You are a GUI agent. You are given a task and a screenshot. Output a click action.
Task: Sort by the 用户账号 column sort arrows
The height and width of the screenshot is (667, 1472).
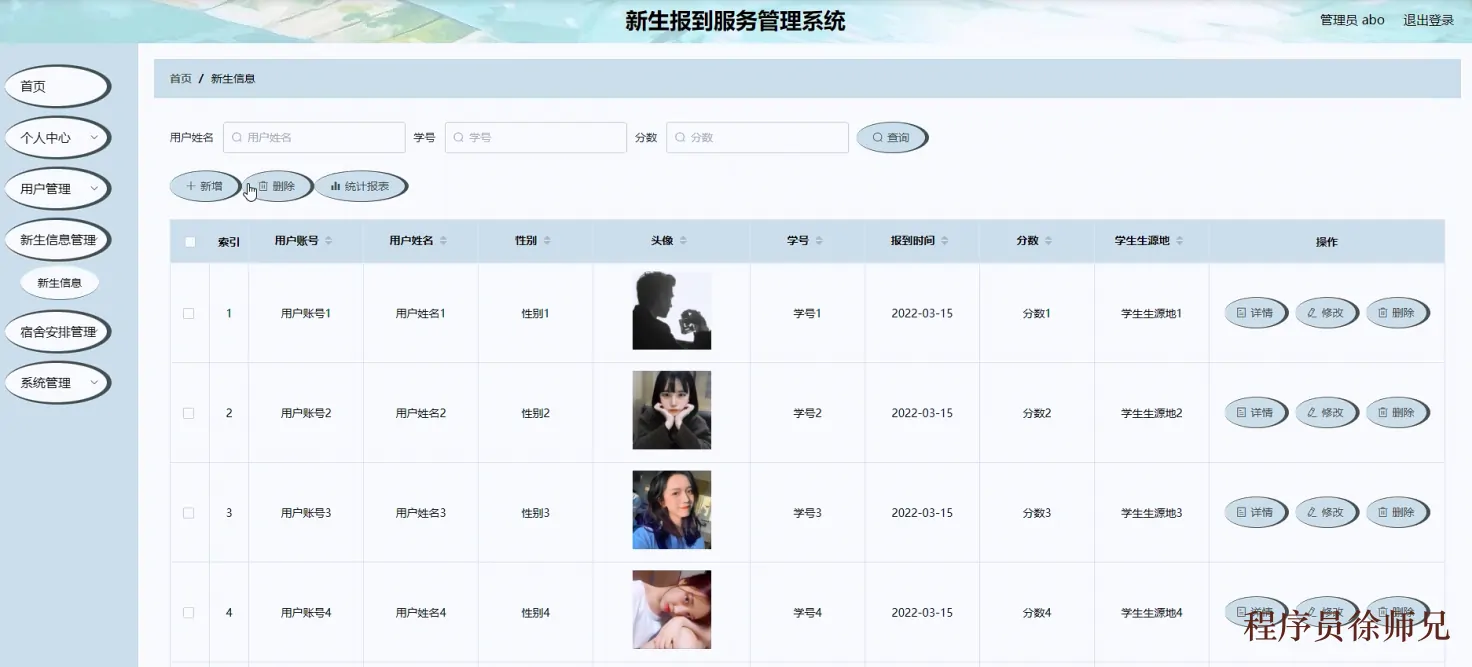[x=329, y=241]
